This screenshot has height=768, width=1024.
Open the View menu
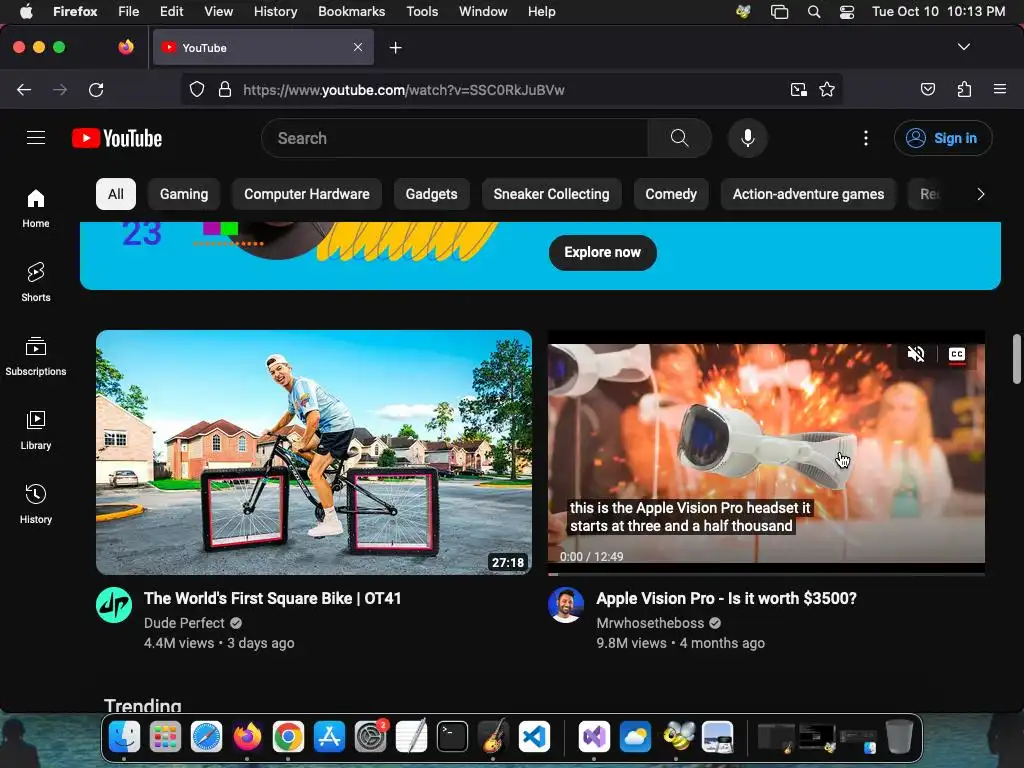tap(218, 11)
